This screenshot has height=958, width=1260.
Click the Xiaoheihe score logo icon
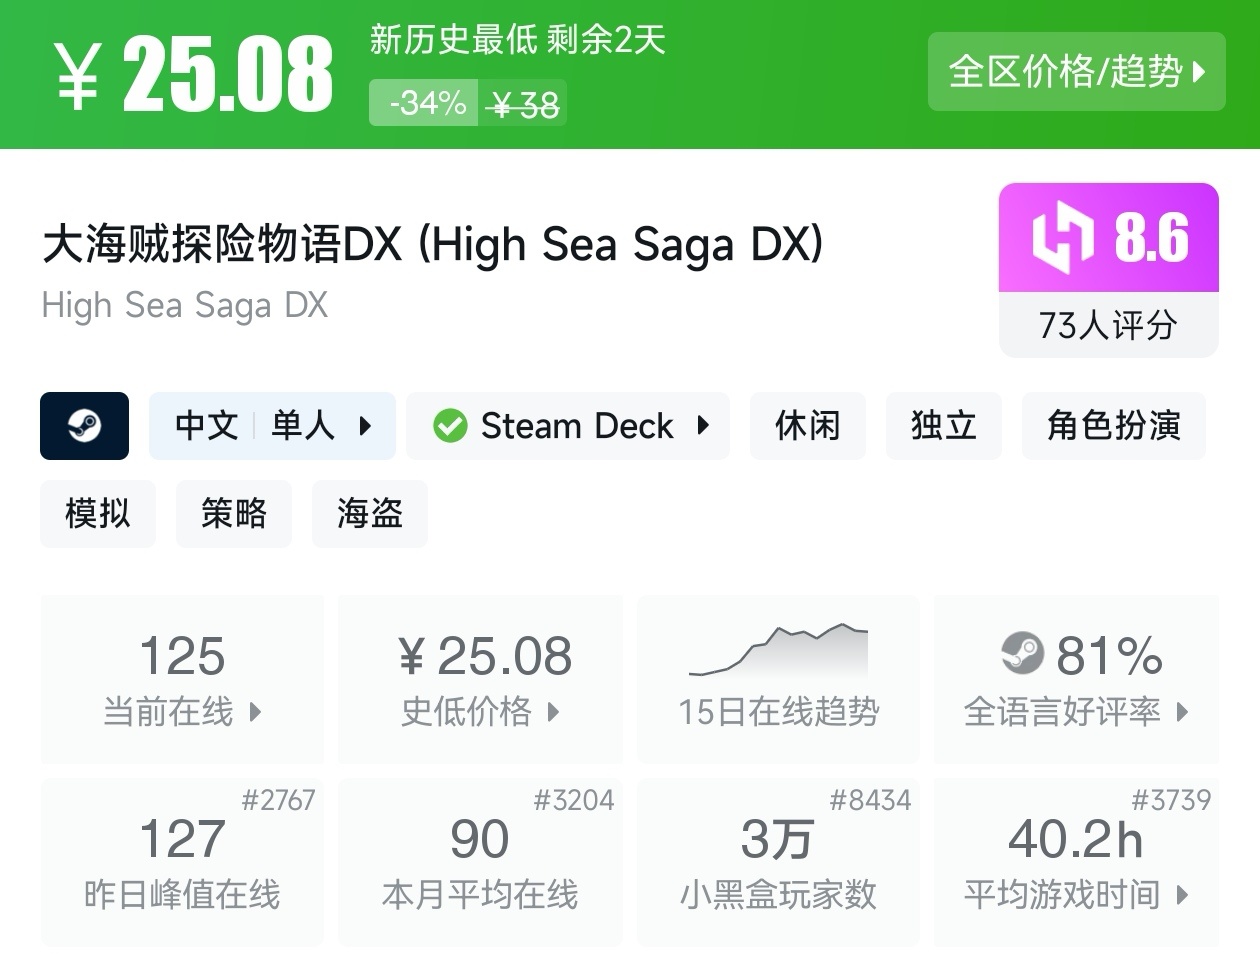tap(1063, 238)
